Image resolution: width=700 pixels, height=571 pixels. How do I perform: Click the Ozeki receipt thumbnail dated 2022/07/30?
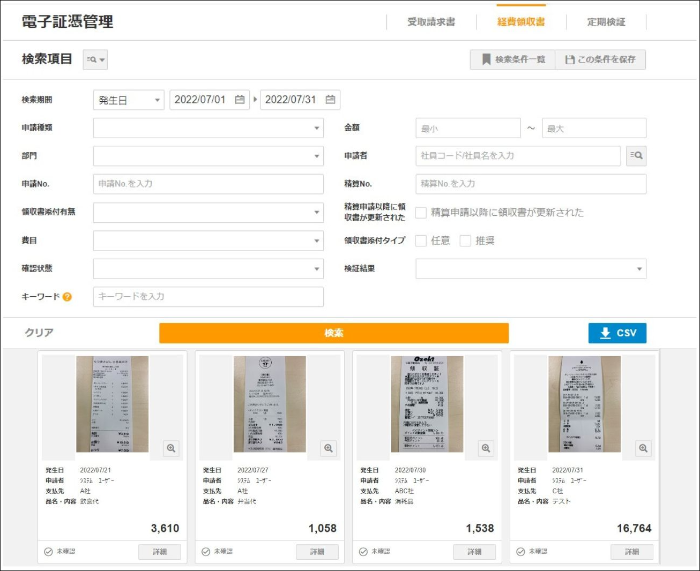(x=427, y=404)
